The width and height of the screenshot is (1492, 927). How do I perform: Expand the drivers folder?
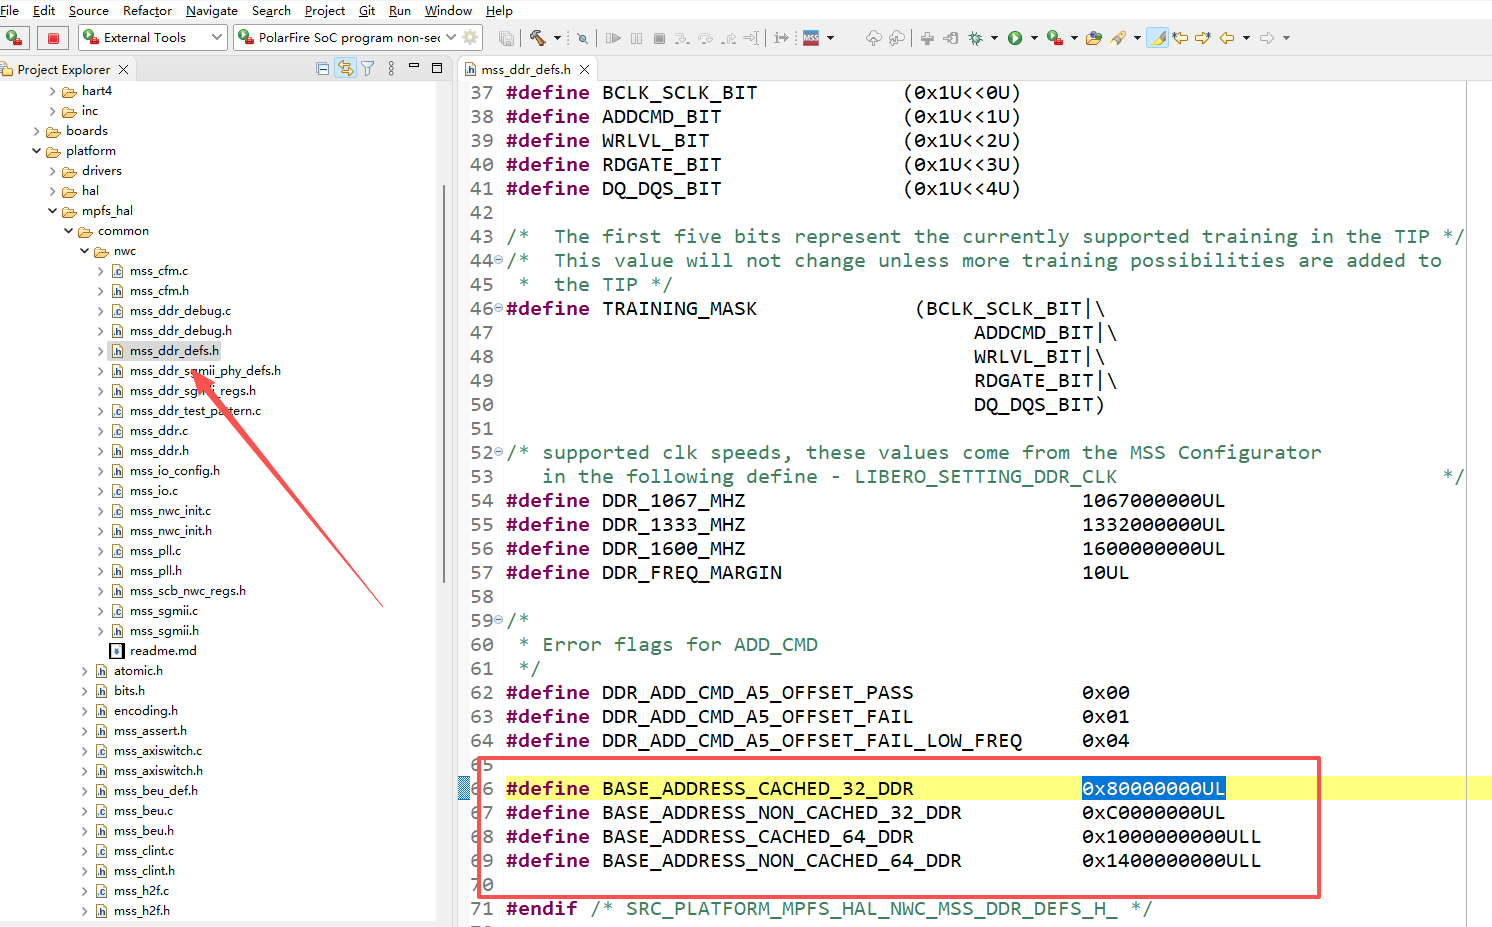[x=53, y=171]
